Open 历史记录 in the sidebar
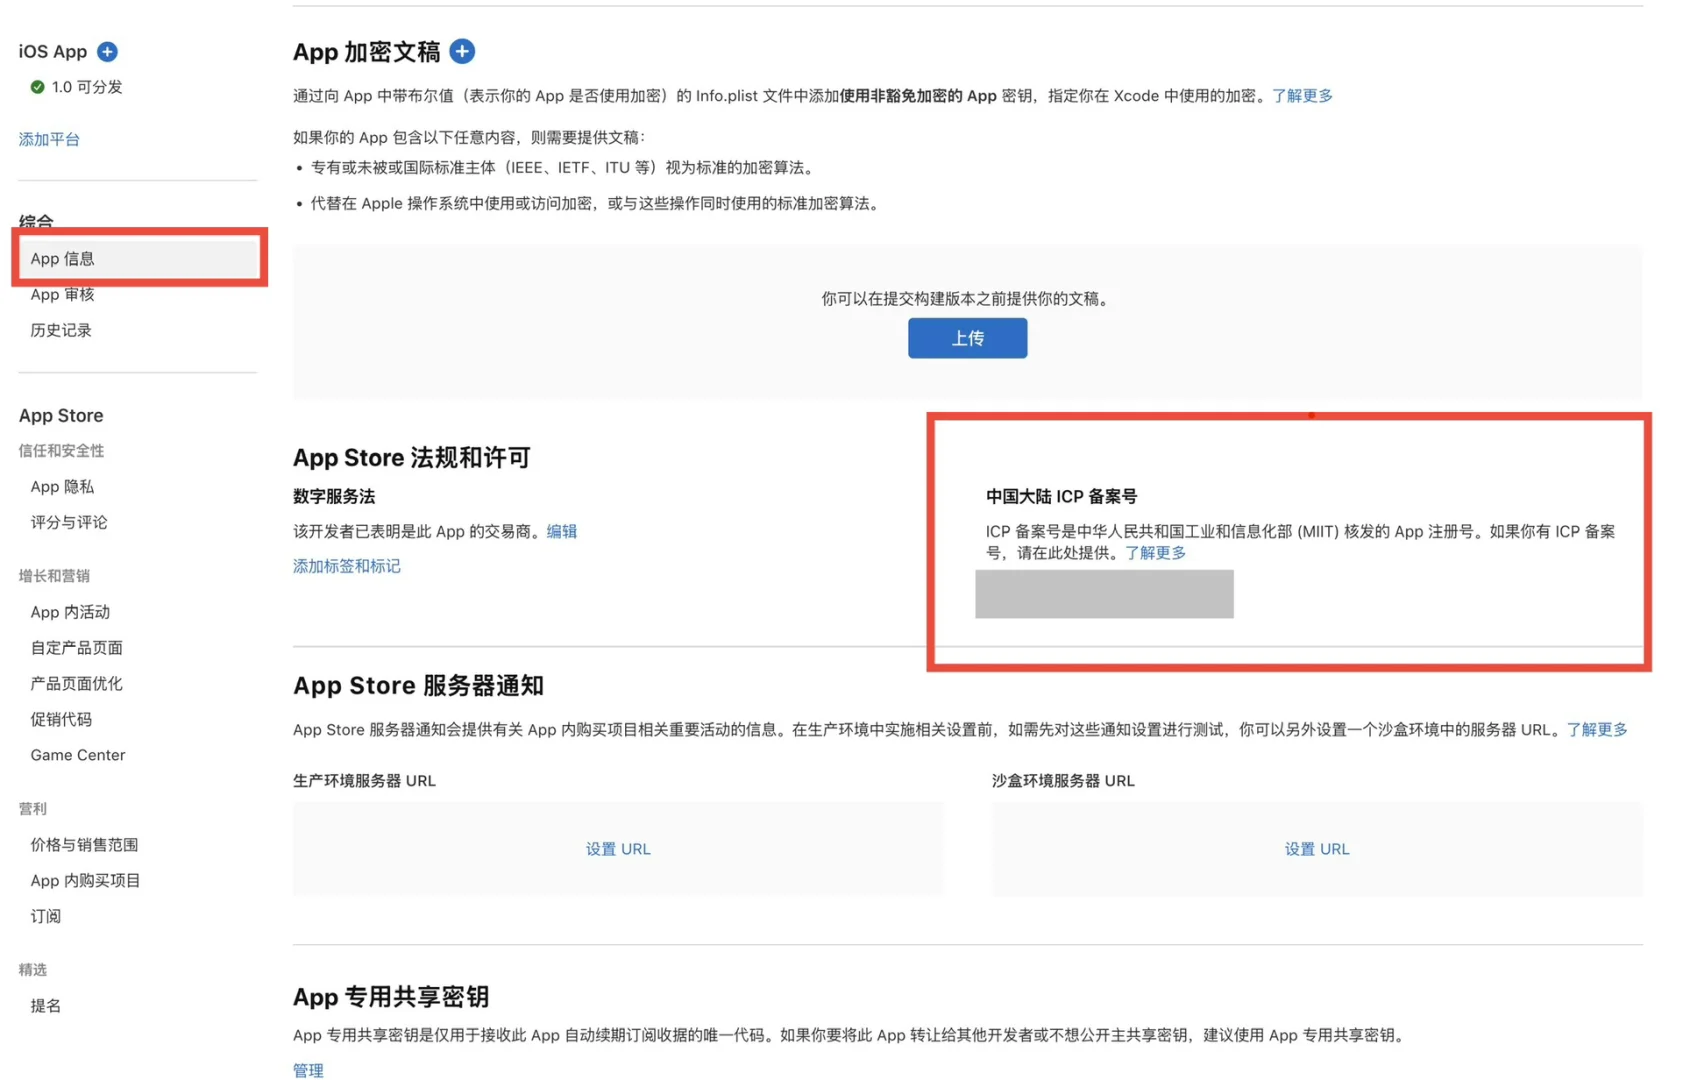The image size is (1683, 1080). coord(59,330)
